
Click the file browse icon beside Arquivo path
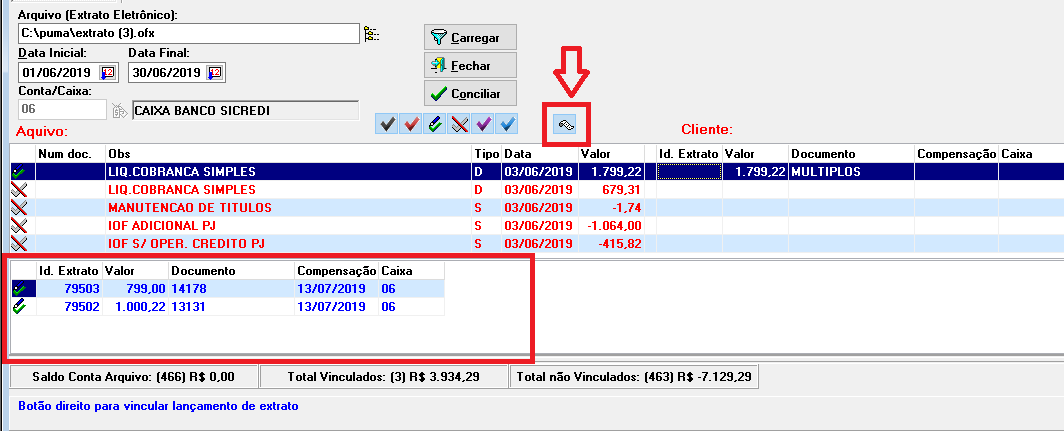[x=372, y=34]
